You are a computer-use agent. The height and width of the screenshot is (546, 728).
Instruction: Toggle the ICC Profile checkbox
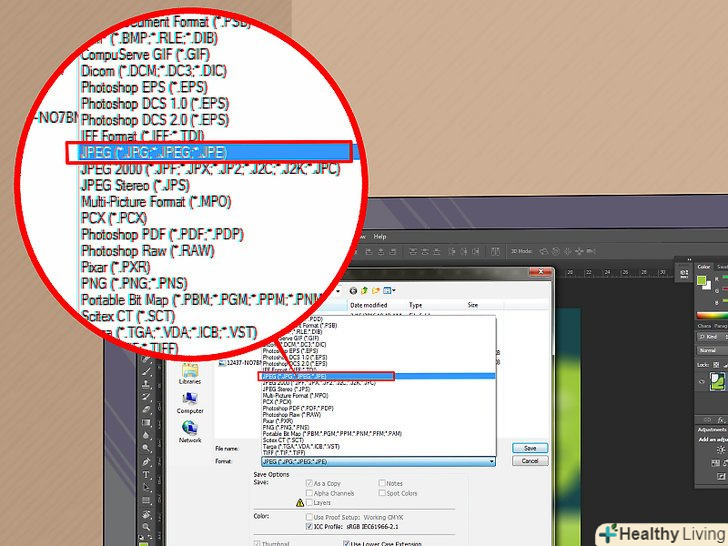tap(309, 526)
